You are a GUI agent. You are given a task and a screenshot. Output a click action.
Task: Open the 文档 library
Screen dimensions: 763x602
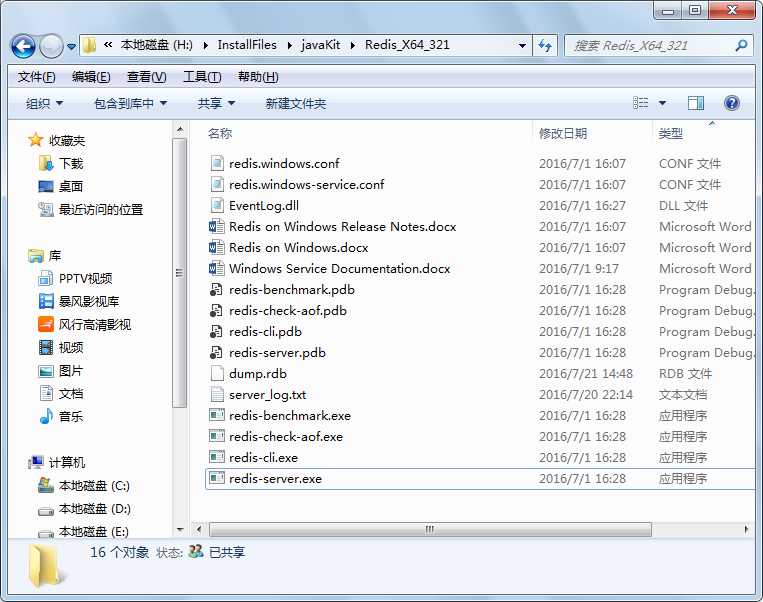point(61,393)
